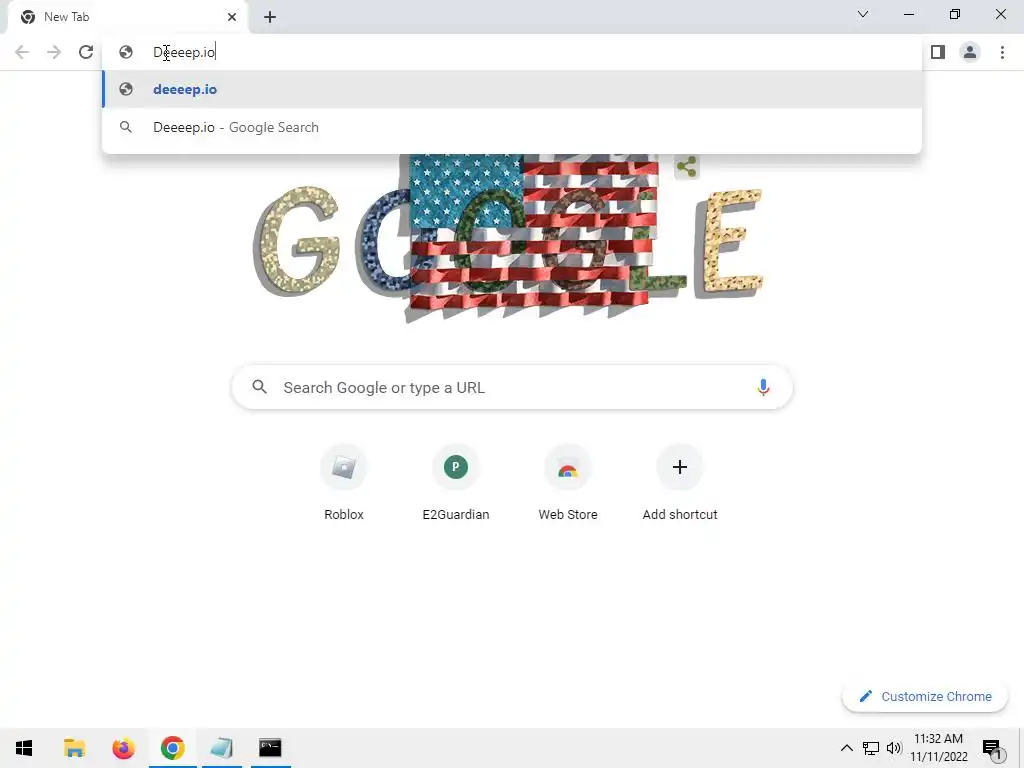Click the magnifier icon in search box

259,387
